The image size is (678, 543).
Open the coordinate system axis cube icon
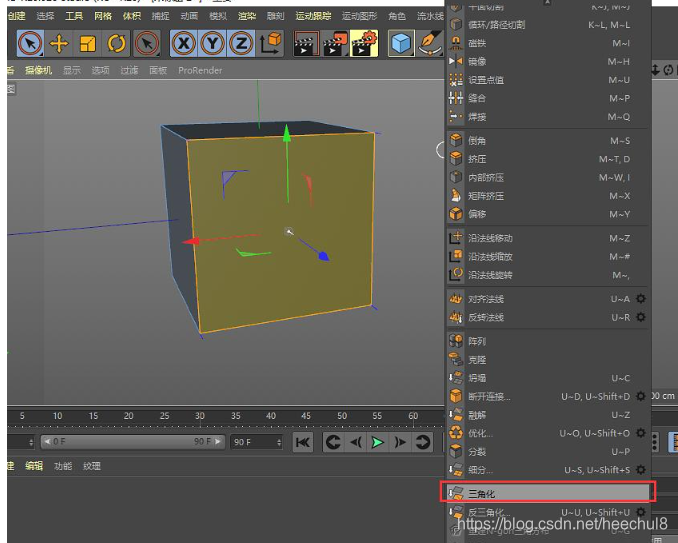(271, 44)
